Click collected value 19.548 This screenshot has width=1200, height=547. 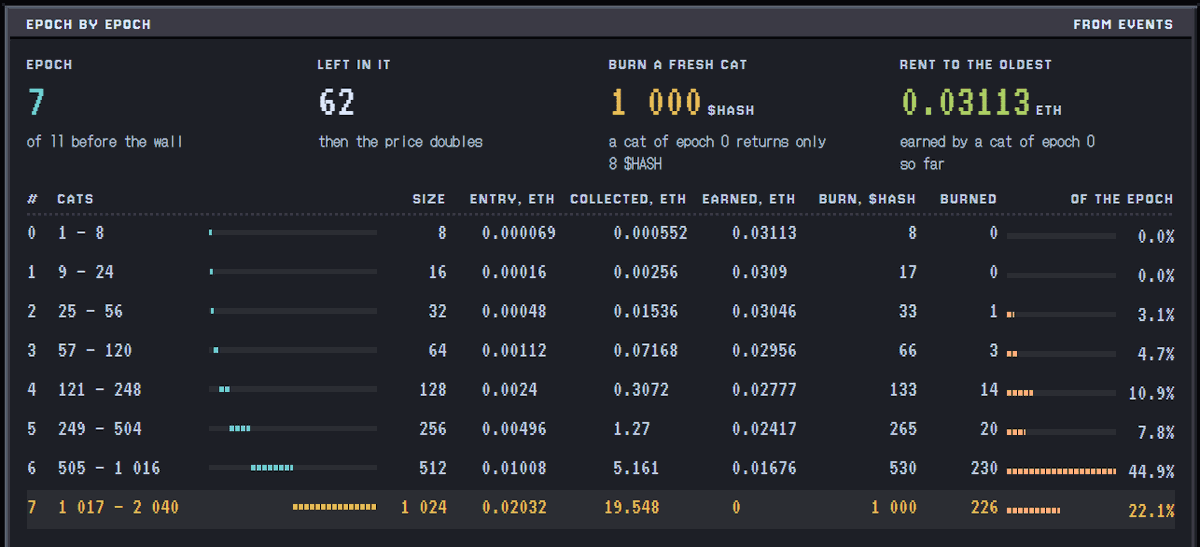pyautogui.click(x=632, y=508)
